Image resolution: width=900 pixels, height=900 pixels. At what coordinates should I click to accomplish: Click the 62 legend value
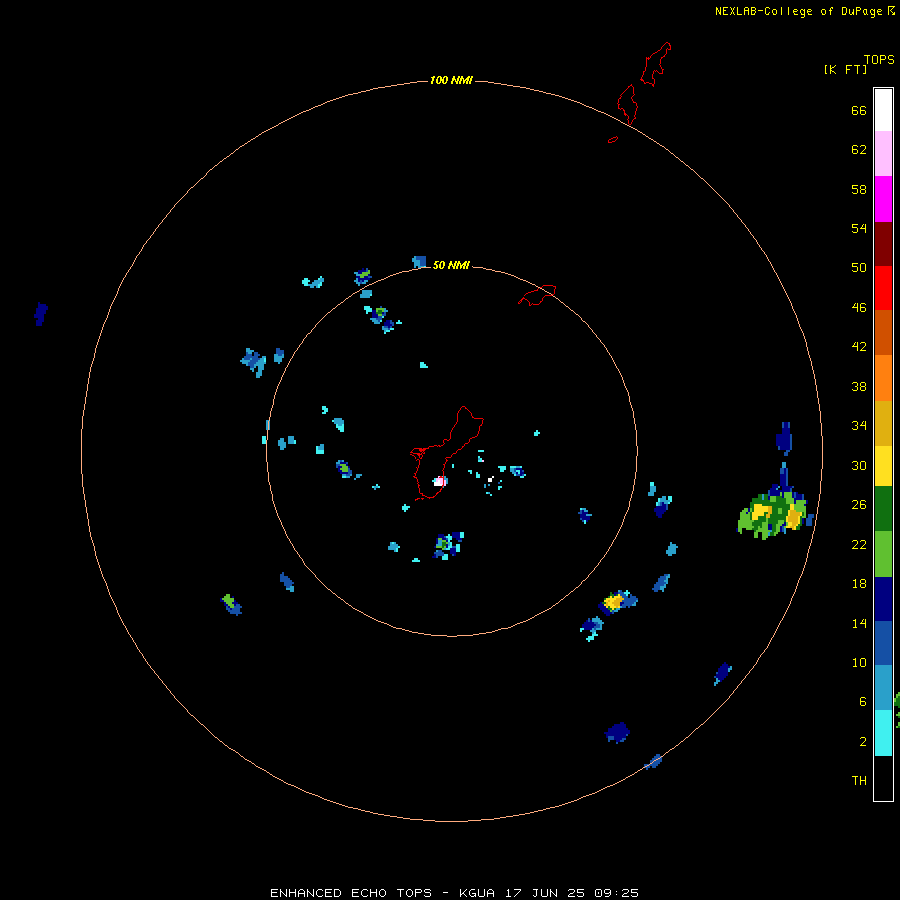coord(859,150)
